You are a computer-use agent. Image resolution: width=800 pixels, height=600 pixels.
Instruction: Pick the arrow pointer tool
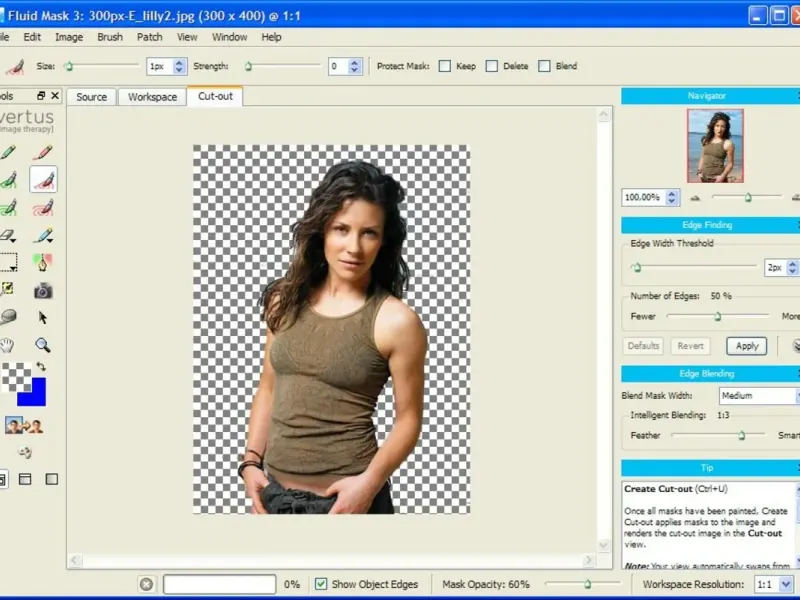(x=43, y=318)
